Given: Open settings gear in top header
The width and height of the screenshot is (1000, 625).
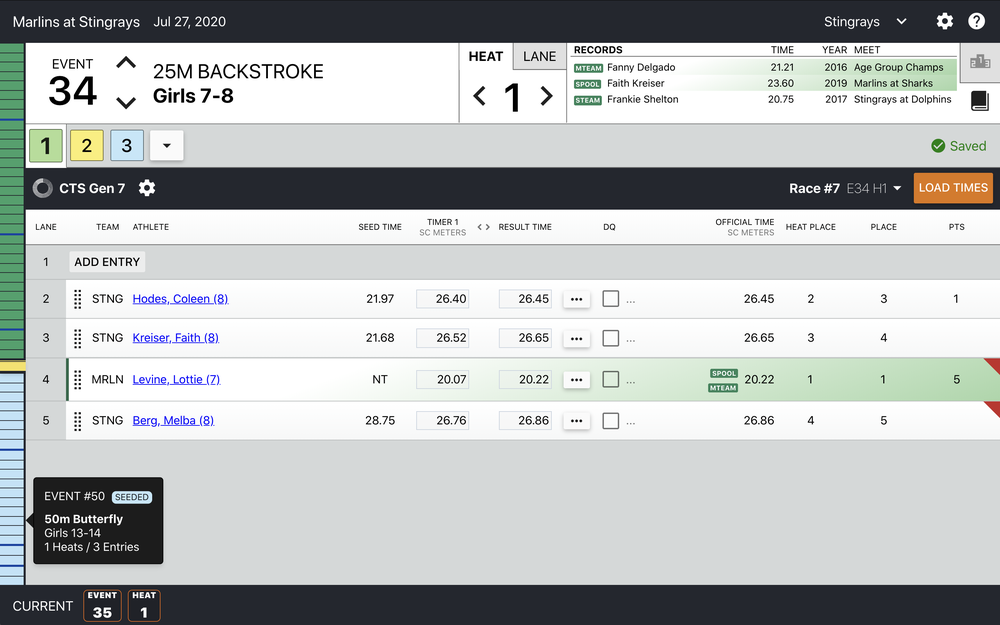Looking at the screenshot, I should pyautogui.click(x=945, y=21).
